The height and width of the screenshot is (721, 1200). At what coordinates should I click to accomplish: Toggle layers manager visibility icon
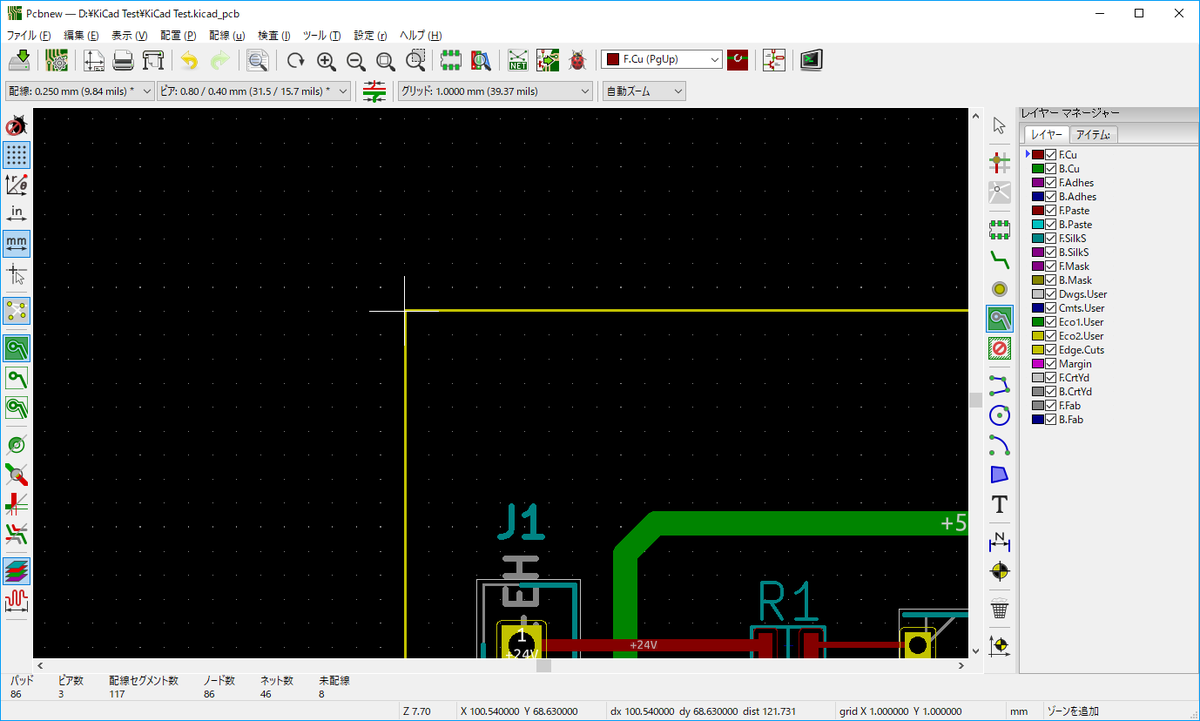tap(17, 570)
